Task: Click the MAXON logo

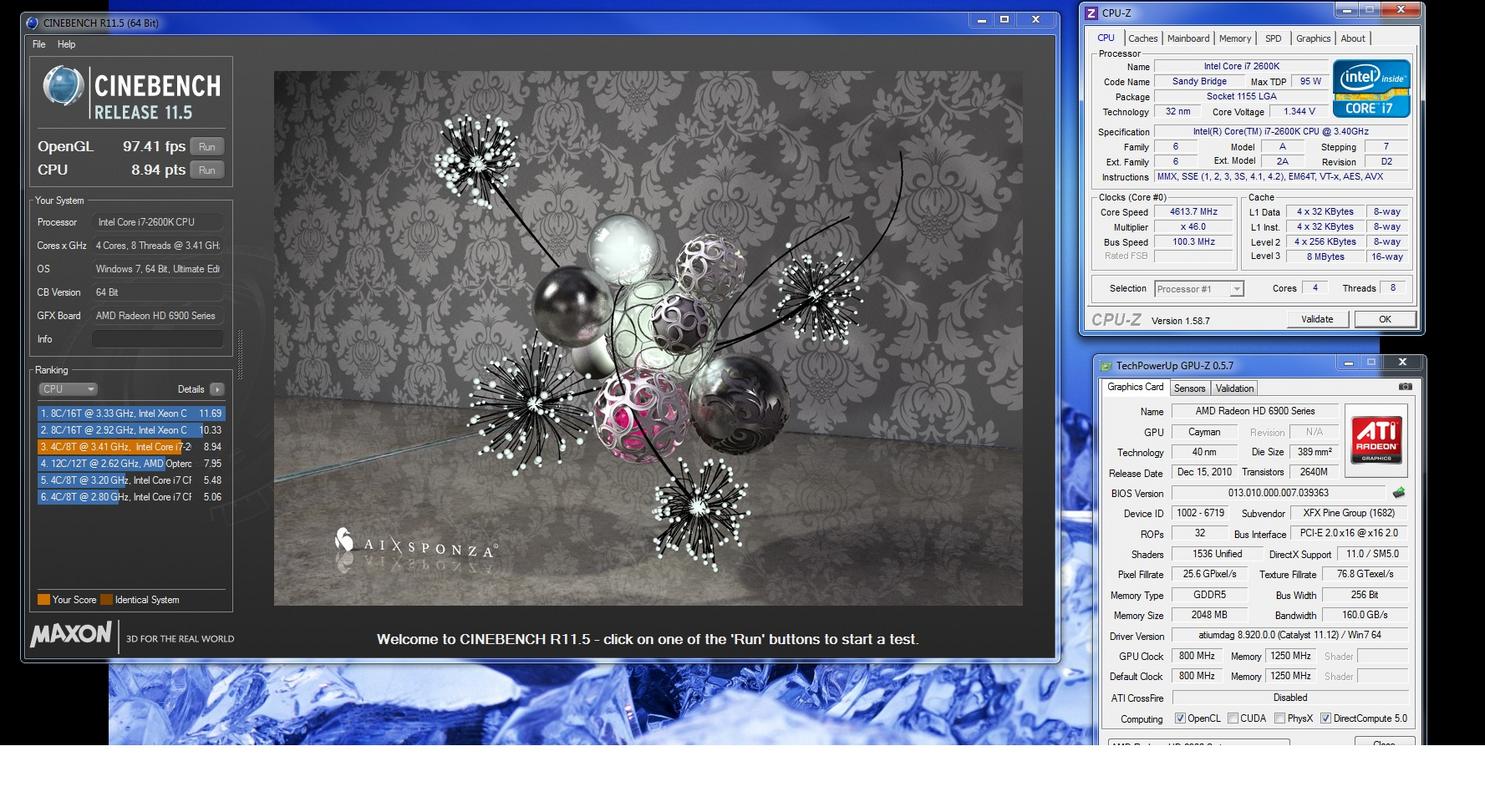Action: point(70,635)
